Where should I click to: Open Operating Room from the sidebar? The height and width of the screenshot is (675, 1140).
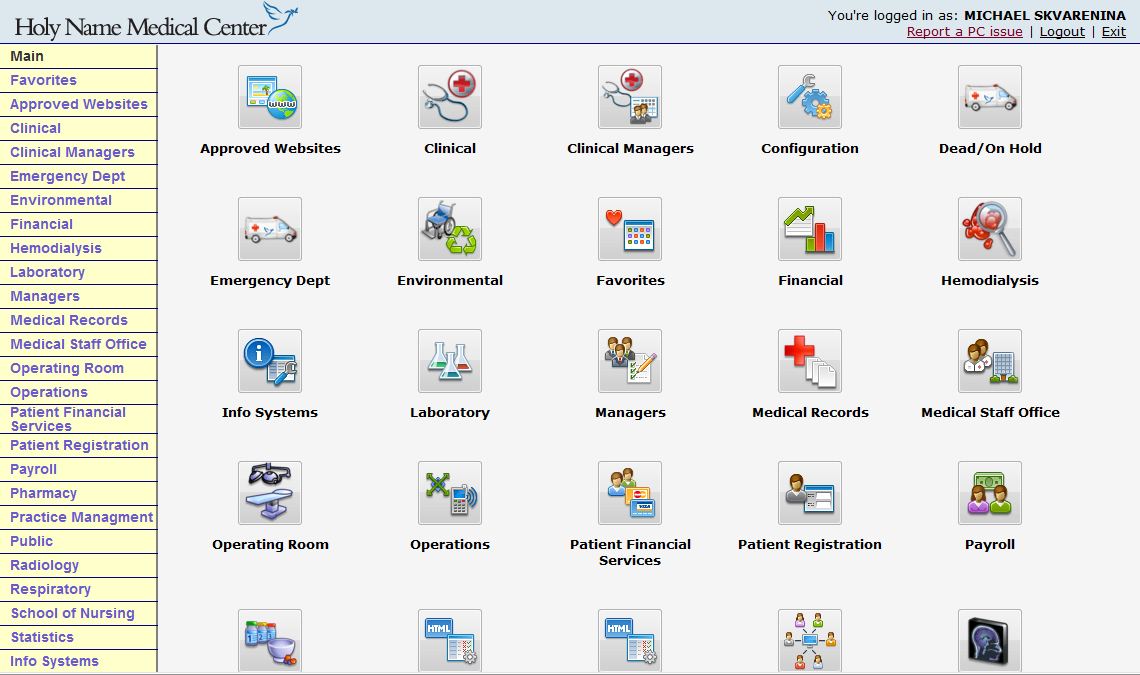[x=79, y=368]
